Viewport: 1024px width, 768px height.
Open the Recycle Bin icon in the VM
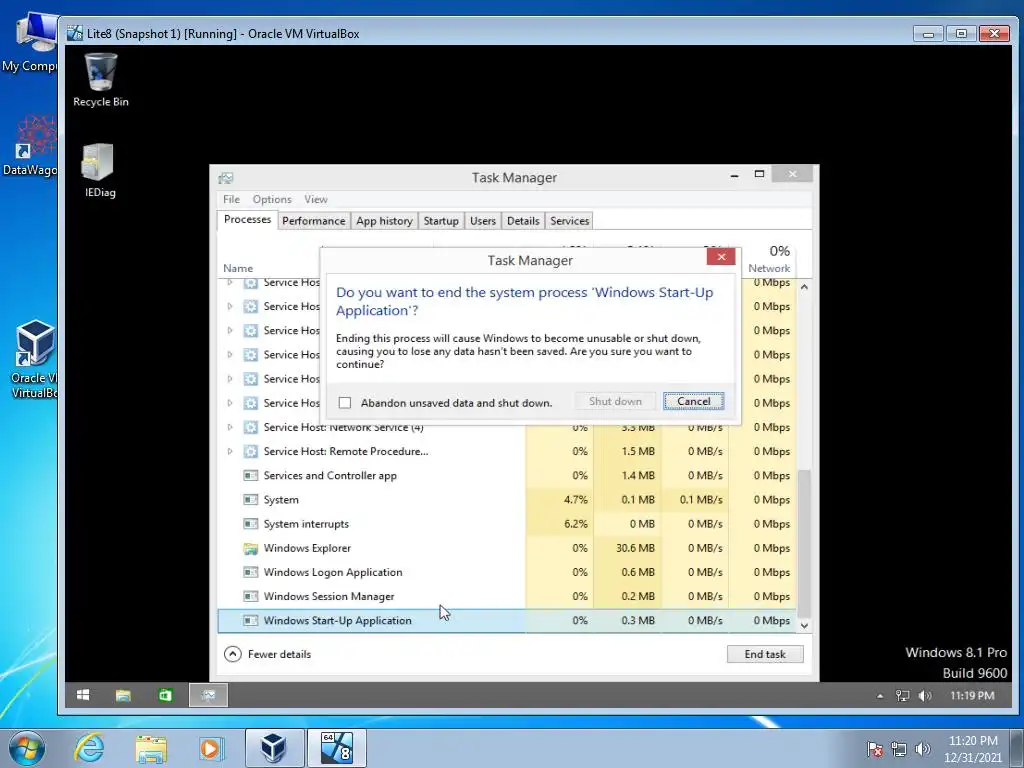(x=101, y=80)
